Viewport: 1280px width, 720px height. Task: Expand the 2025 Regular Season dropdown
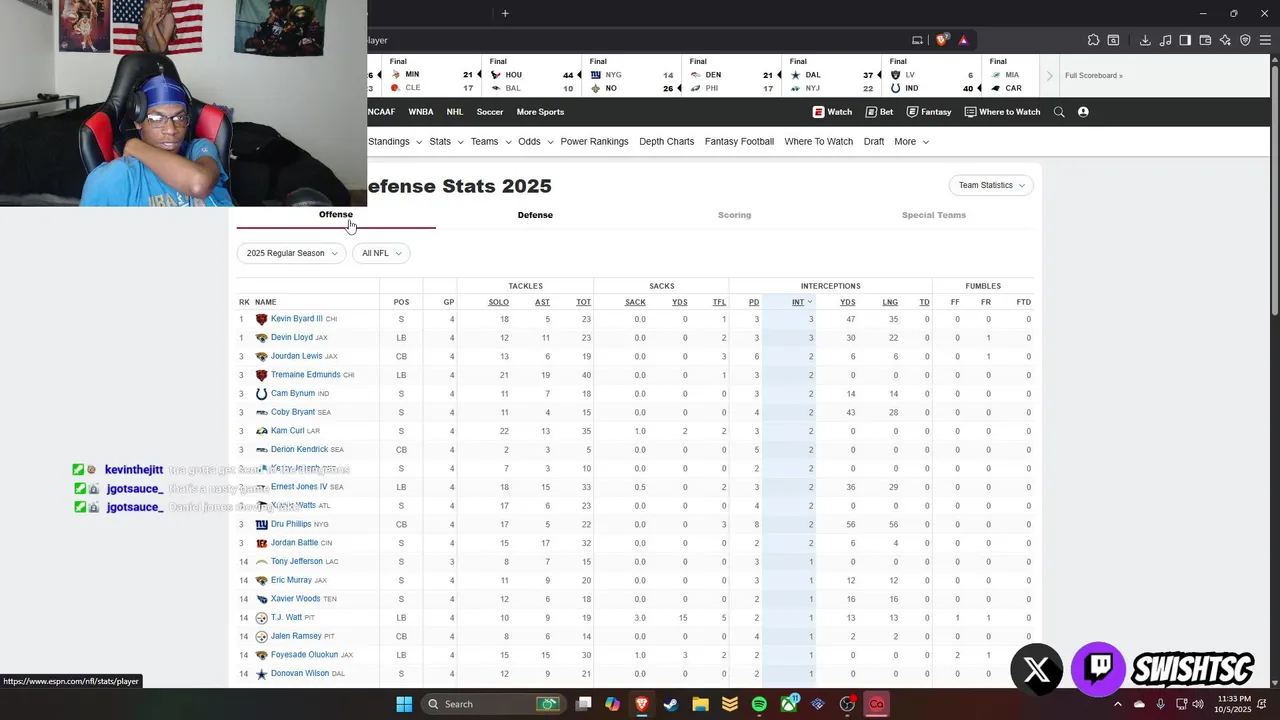pyautogui.click(x=292, y=253)
